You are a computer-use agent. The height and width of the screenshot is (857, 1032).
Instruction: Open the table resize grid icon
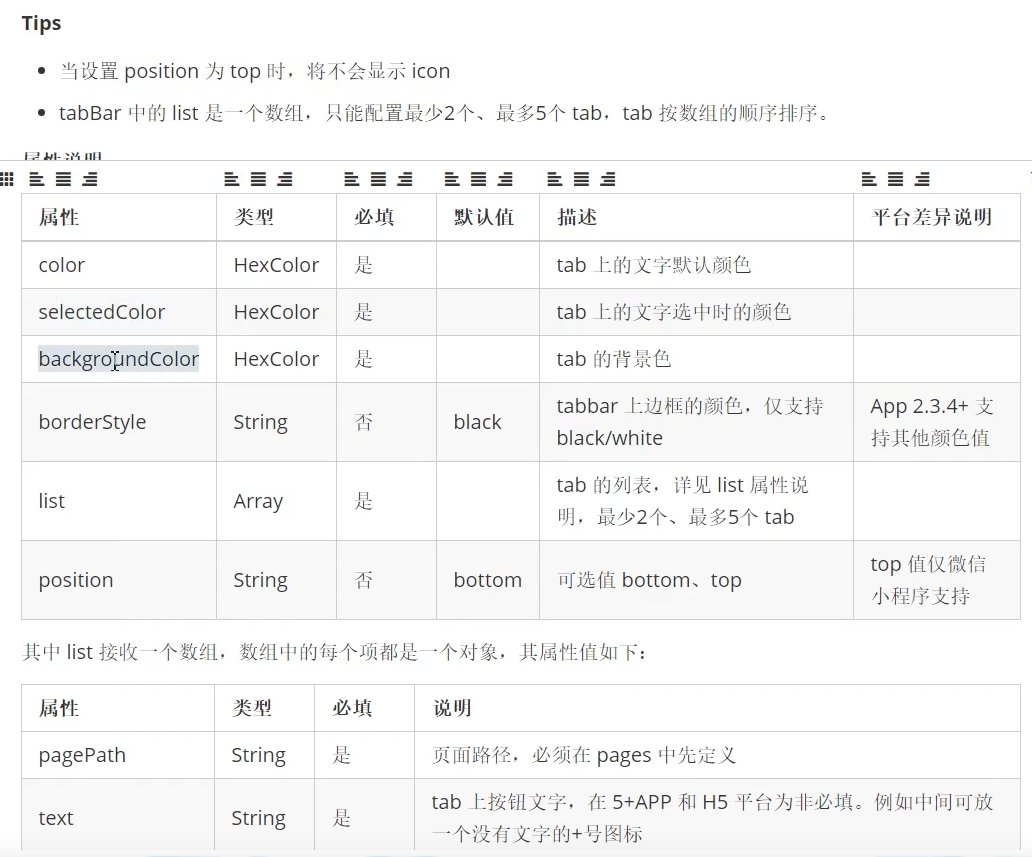7,179
